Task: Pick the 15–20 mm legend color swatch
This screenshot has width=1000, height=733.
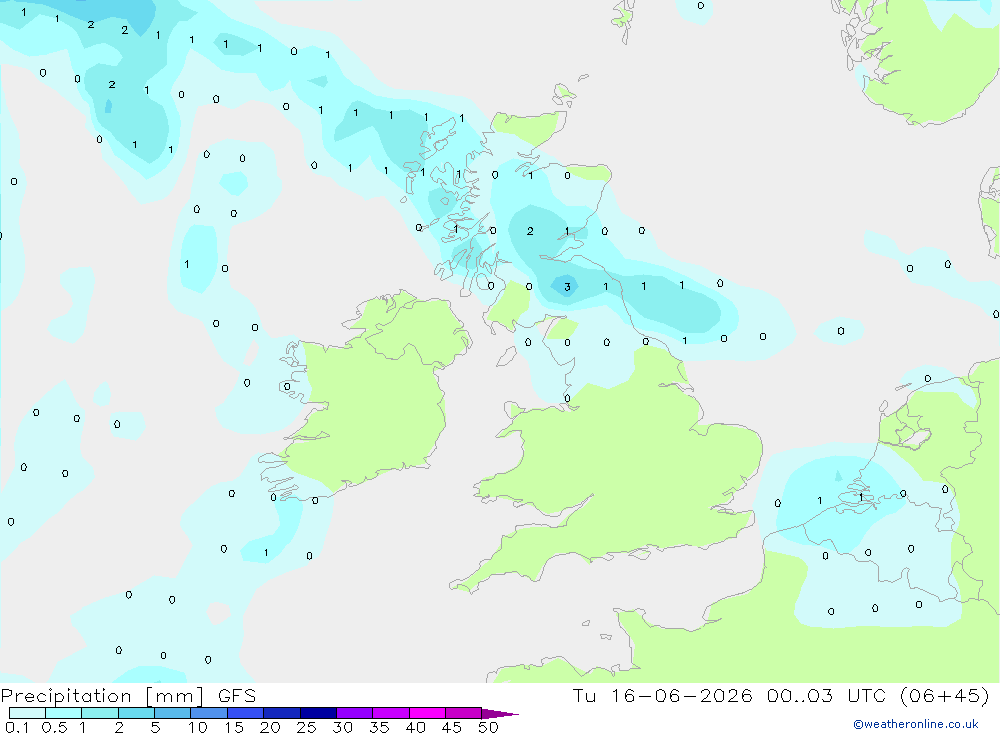Action: pos(246,713)
